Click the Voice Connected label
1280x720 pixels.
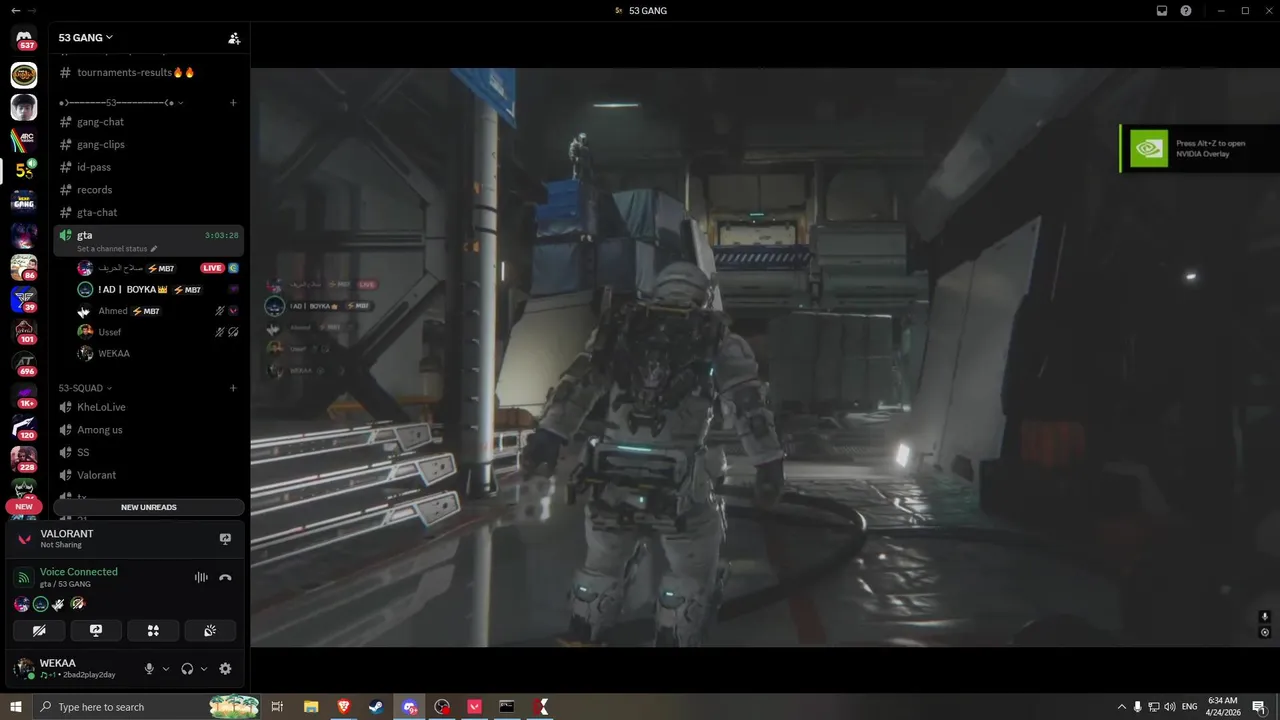pos(79,572)
